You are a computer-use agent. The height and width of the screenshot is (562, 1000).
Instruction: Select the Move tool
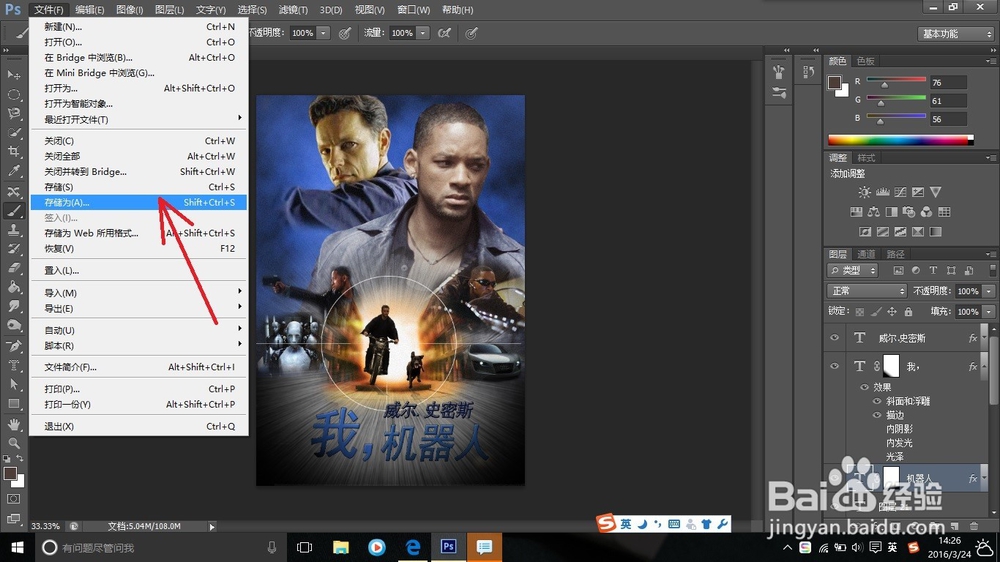(13, 75)
